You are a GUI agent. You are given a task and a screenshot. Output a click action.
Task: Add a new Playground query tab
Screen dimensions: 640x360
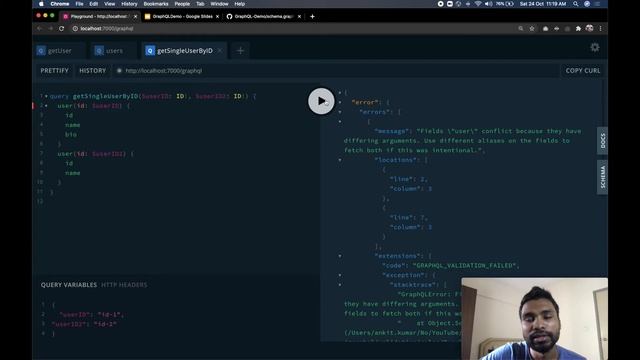pyautogui.click(x=240, y=51)
